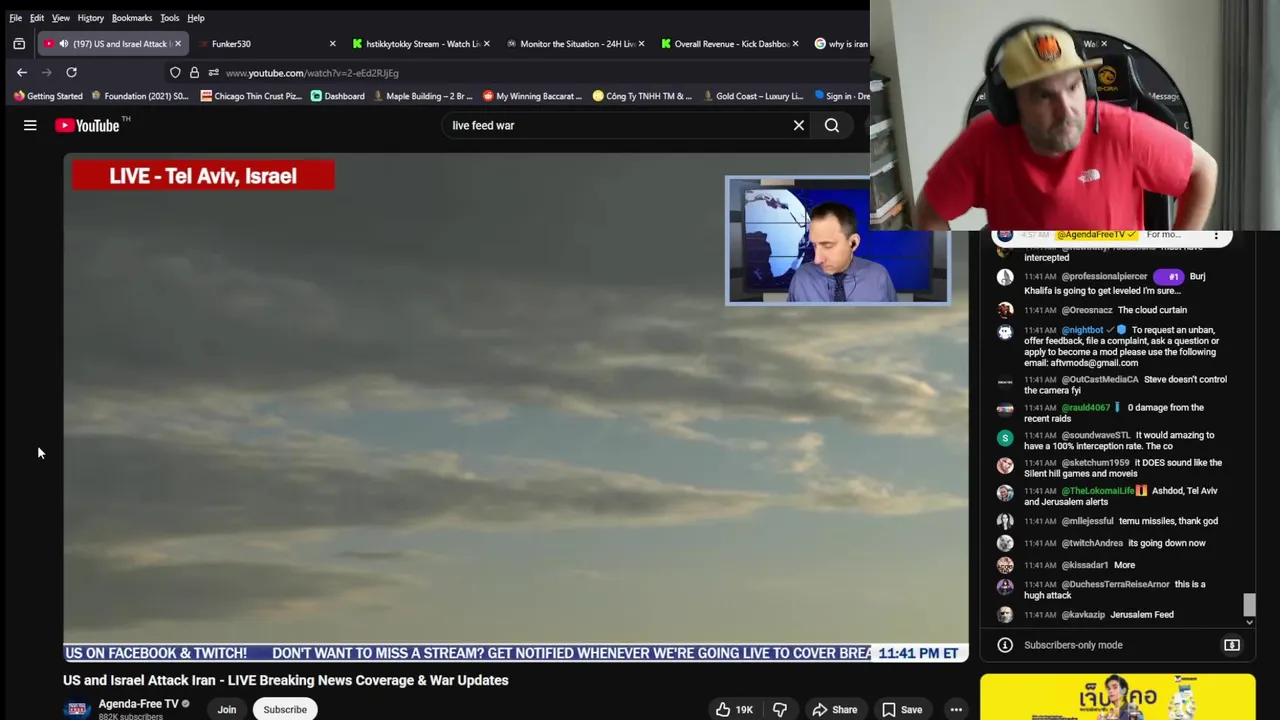Grab the live chat scrollbar thumb
Viewport: 1280px width, 720px height.
[x=1249, y=604]
